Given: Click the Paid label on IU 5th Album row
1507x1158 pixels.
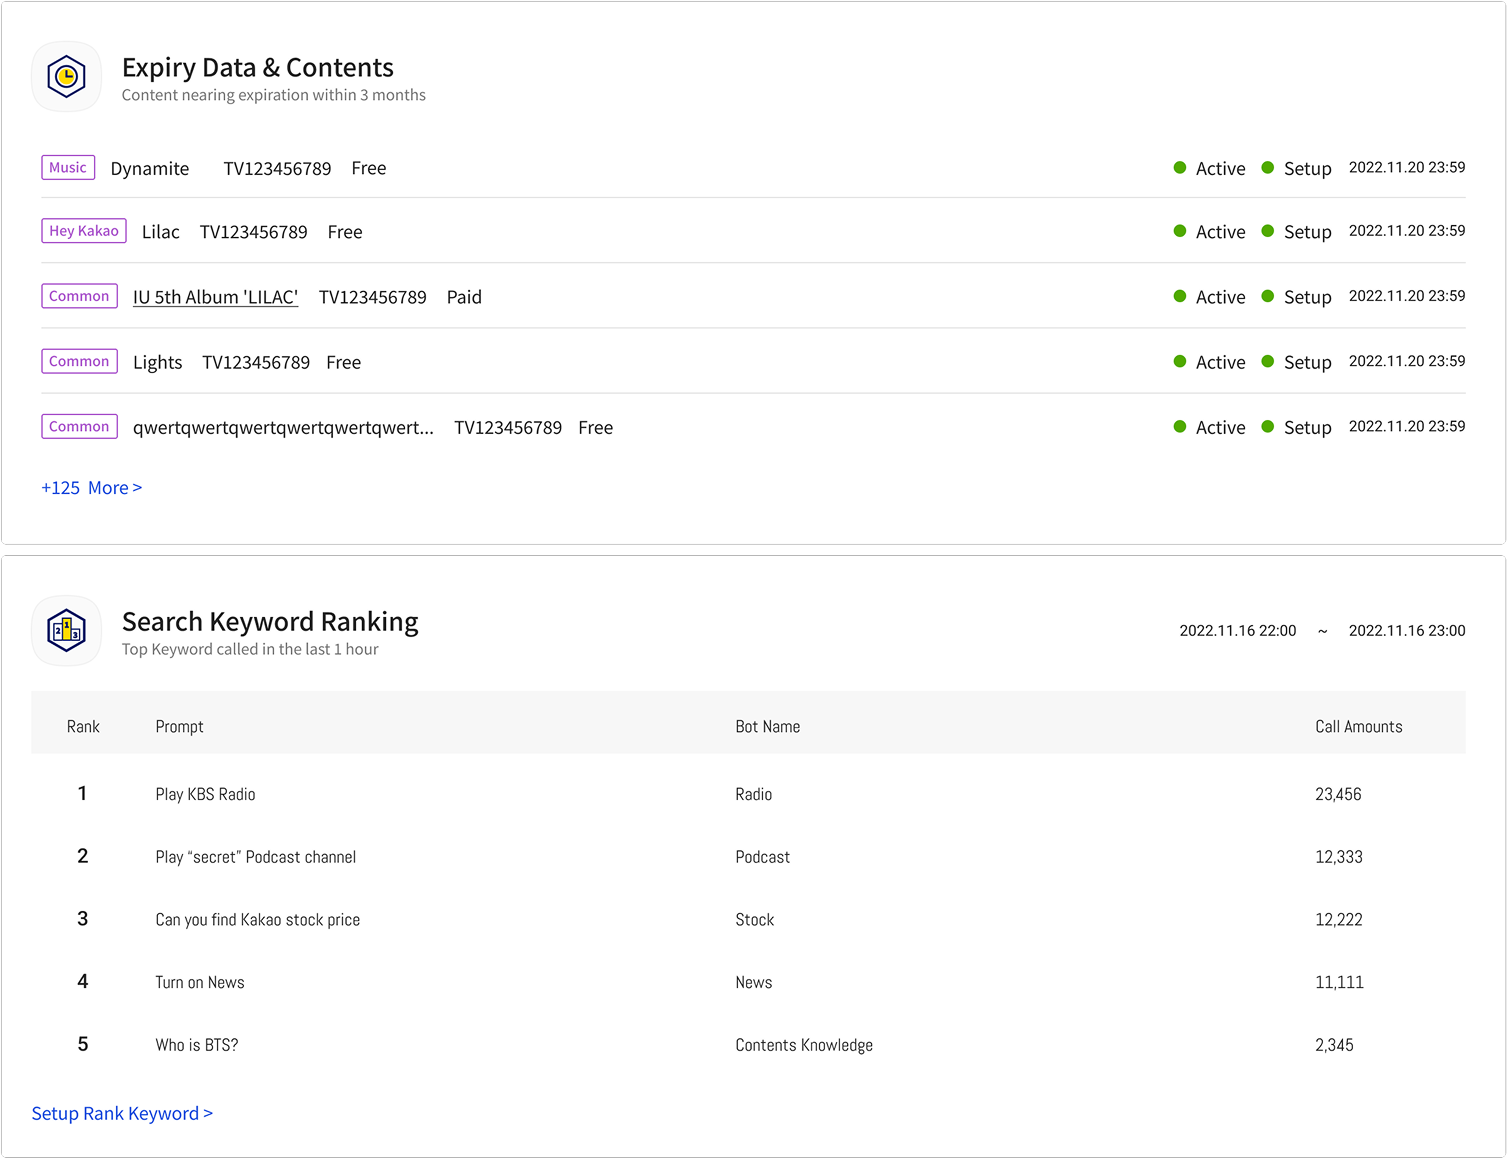Looking at the screenshot, I should (x=464, y=297).
